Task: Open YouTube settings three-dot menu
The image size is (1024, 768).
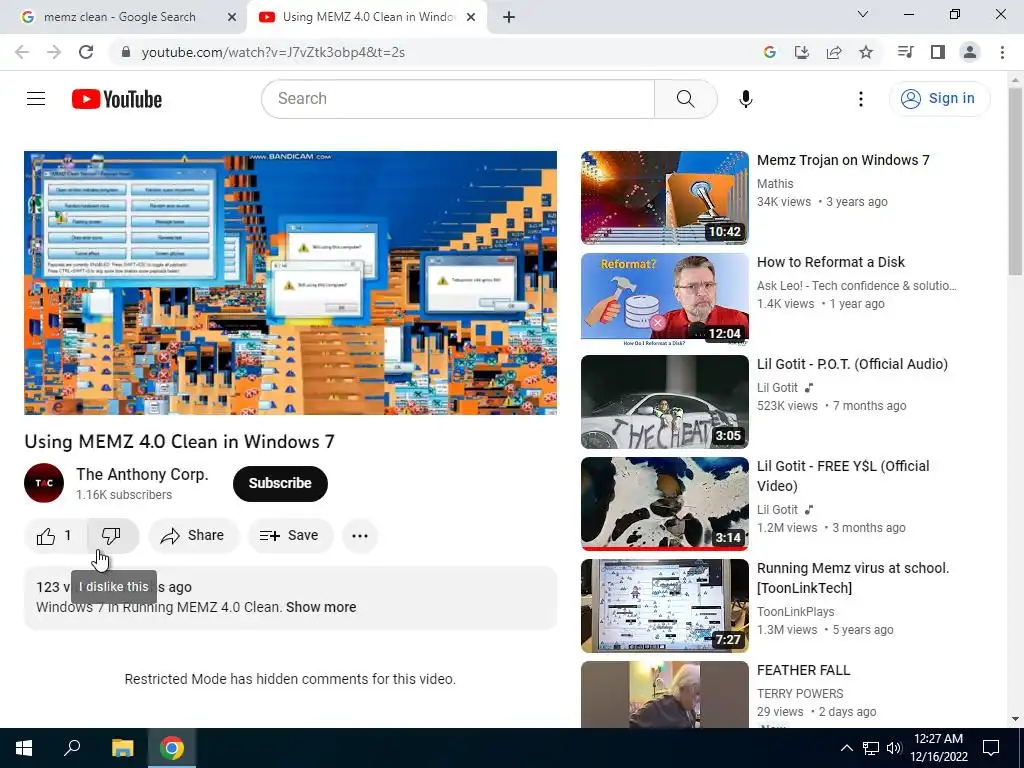Action: (861, 99)
